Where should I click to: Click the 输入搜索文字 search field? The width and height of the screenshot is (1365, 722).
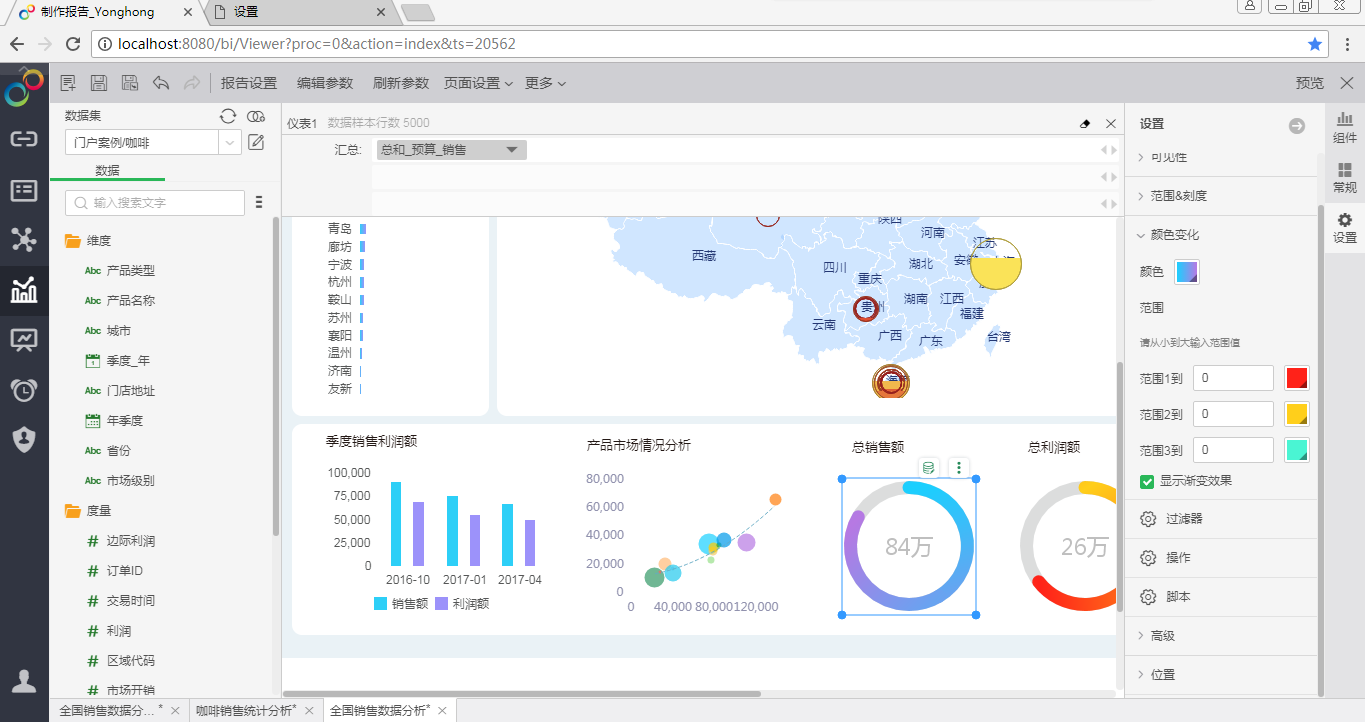click(x=155, y=203)
